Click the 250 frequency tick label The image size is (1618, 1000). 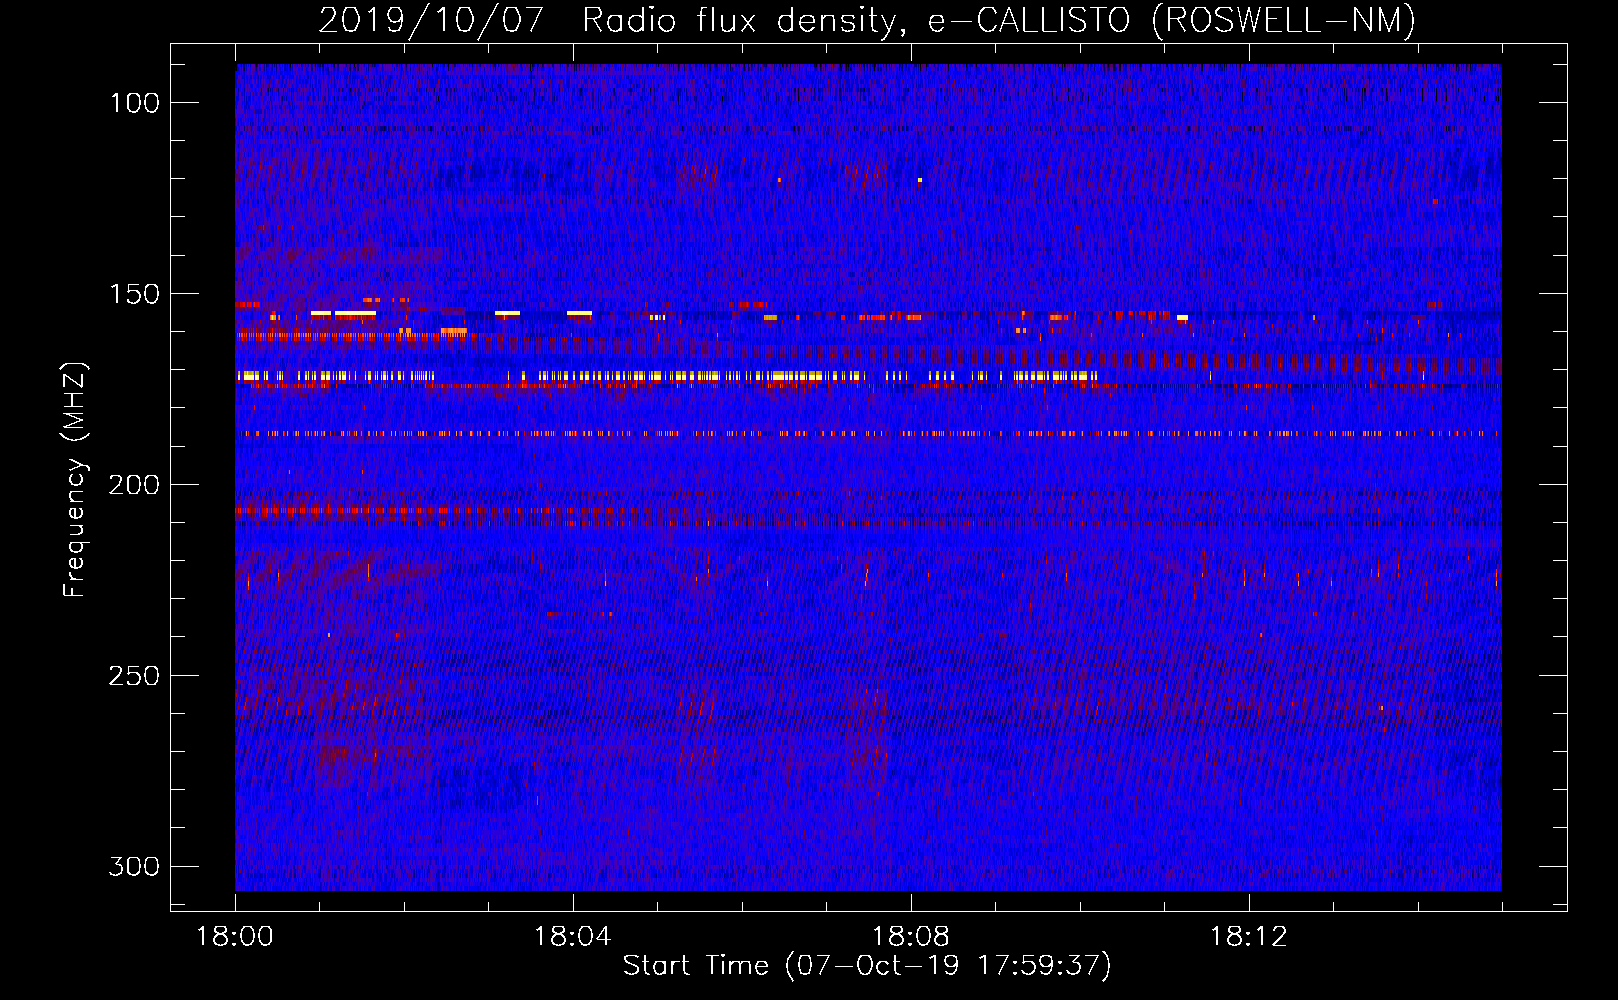pyautogui.click(x=134, y=676)
